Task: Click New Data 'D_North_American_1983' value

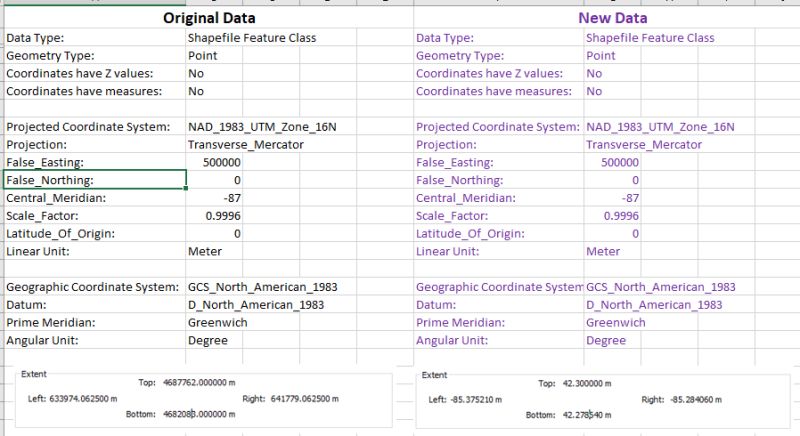Action: (654, 305)
